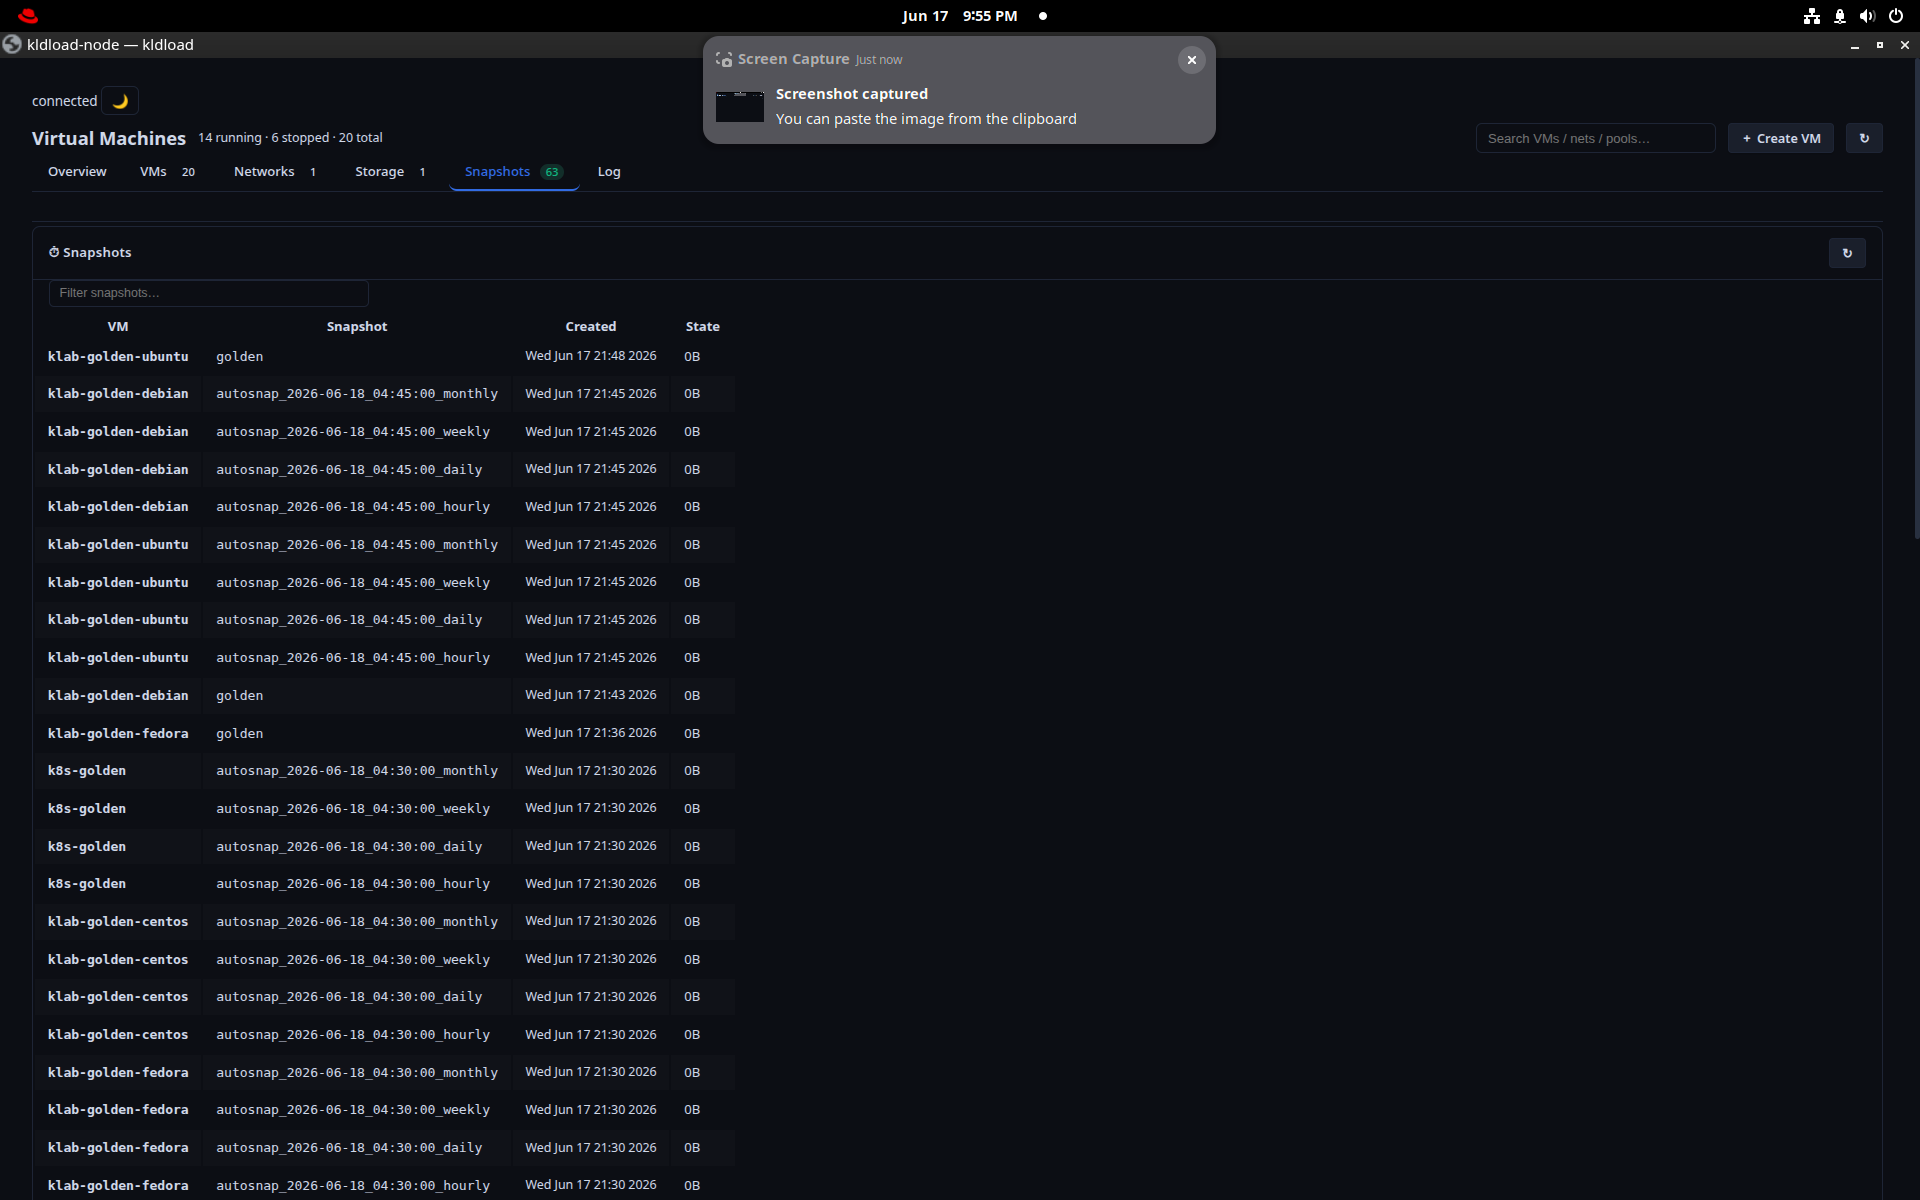This screenshot has height=1200, width=1920.
Task: Select the klab-golden-fedora golden snapshot
Action: 384,734
